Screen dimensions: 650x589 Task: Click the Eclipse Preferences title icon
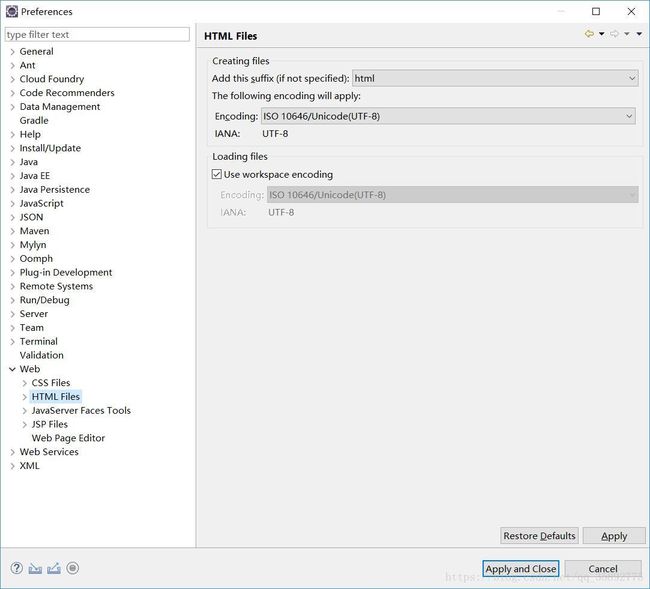tap(12, 12)
